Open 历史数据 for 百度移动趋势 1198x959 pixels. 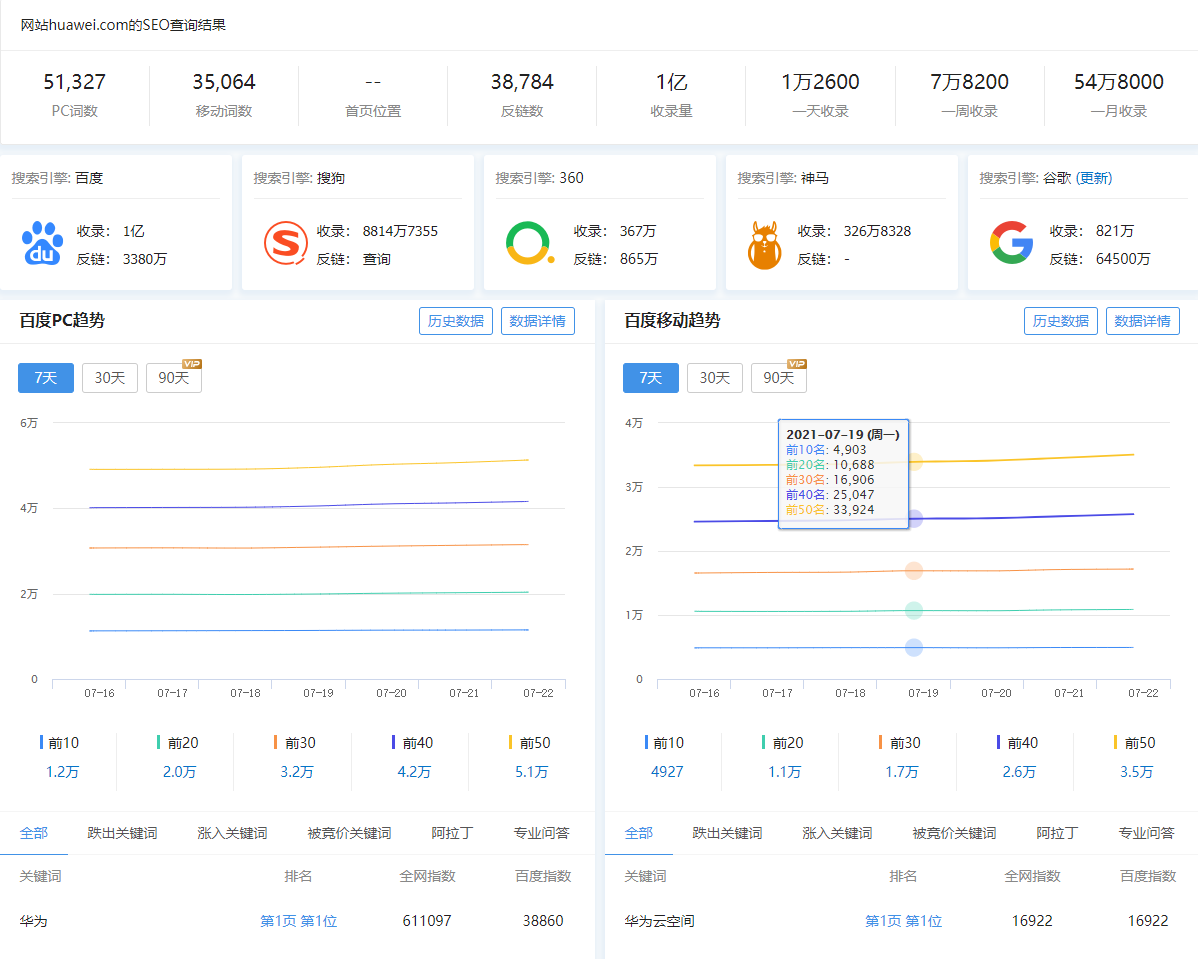(x=1061, y=321)
